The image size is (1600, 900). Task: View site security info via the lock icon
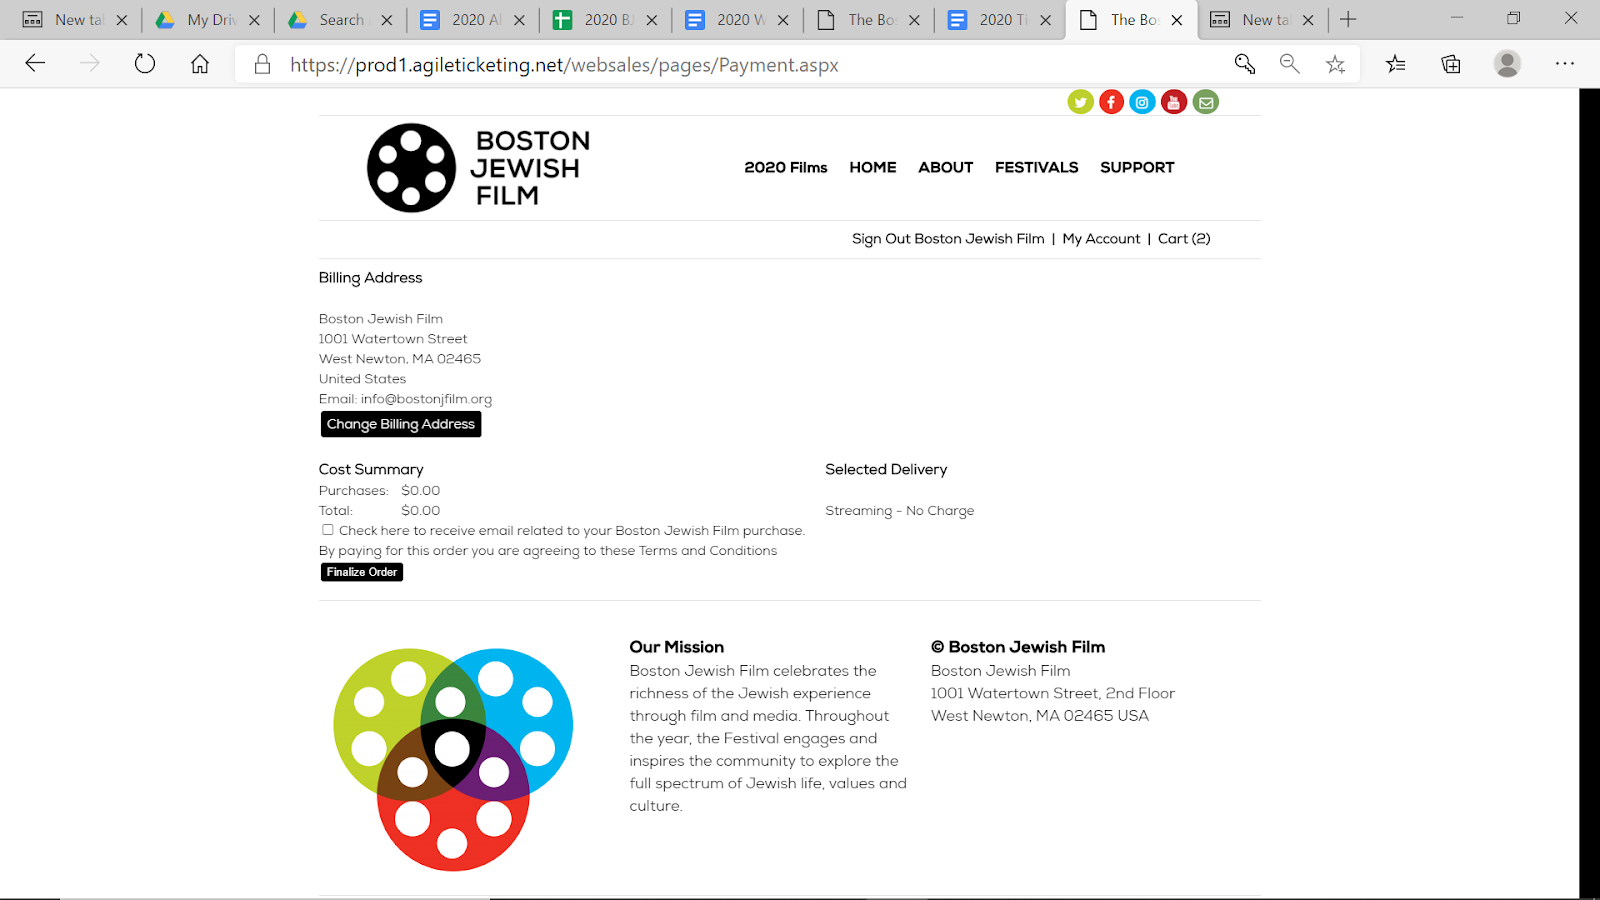pos(262,64)
